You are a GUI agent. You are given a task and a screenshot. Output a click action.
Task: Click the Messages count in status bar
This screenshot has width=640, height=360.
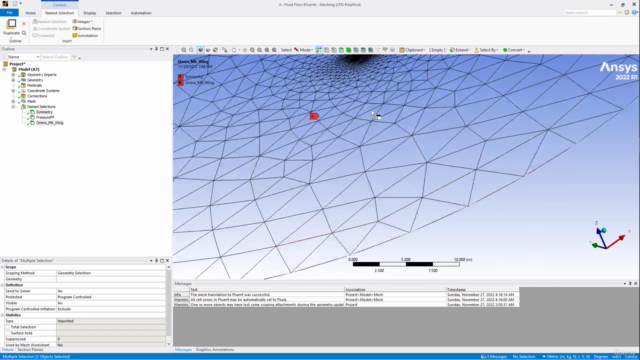pos(494,357)
